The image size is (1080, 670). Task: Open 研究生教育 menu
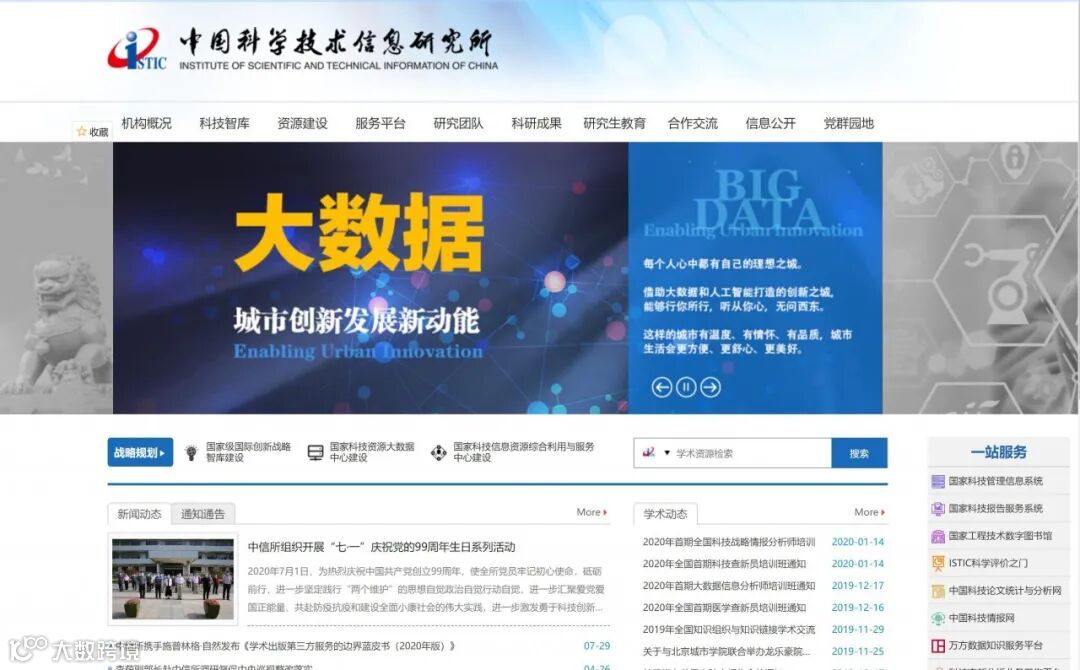coord(614,123)
